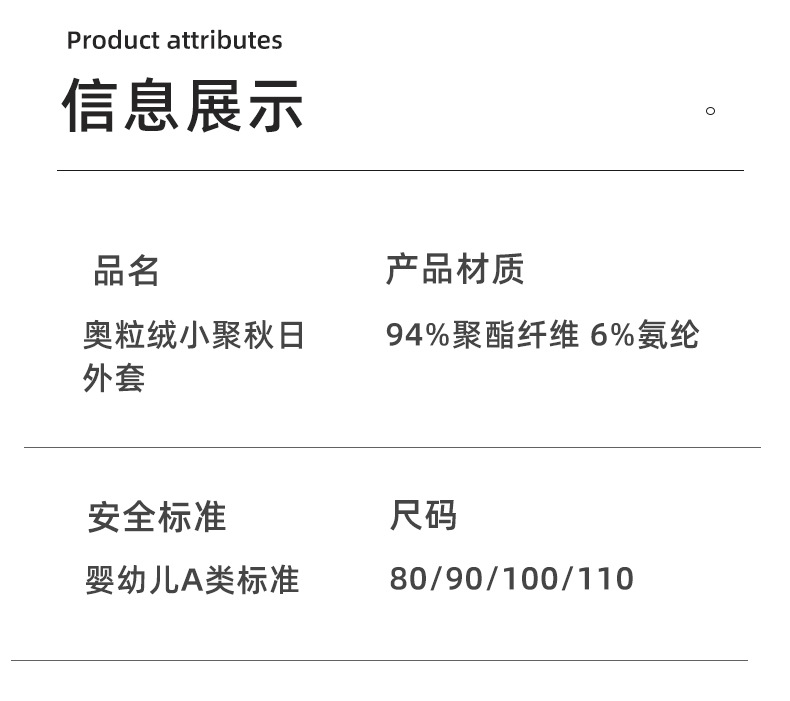Click the 尺码 label
This screenshot has height=701, width=790.
coord(423,516)
